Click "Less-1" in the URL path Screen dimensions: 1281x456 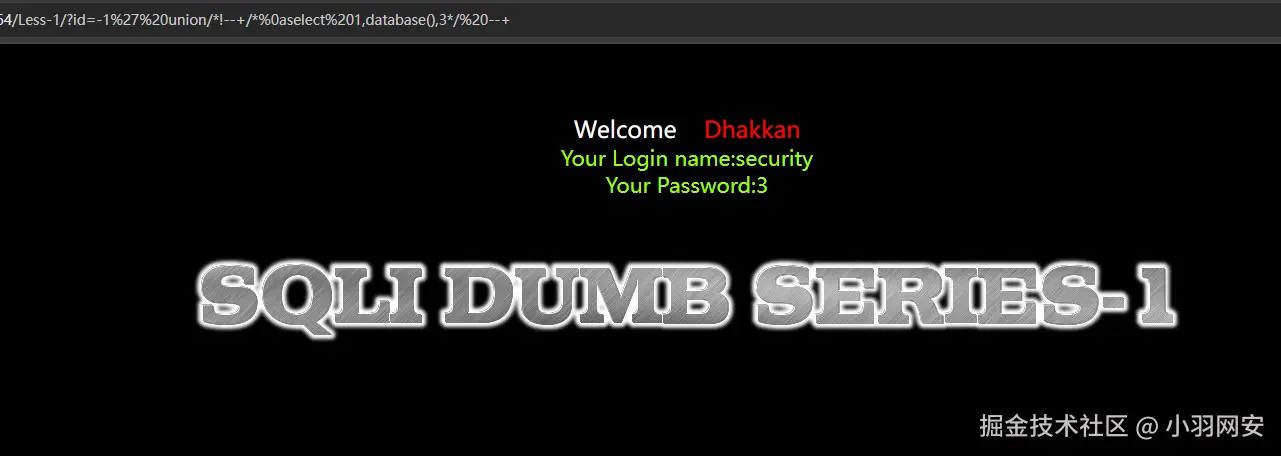(38, 20)
